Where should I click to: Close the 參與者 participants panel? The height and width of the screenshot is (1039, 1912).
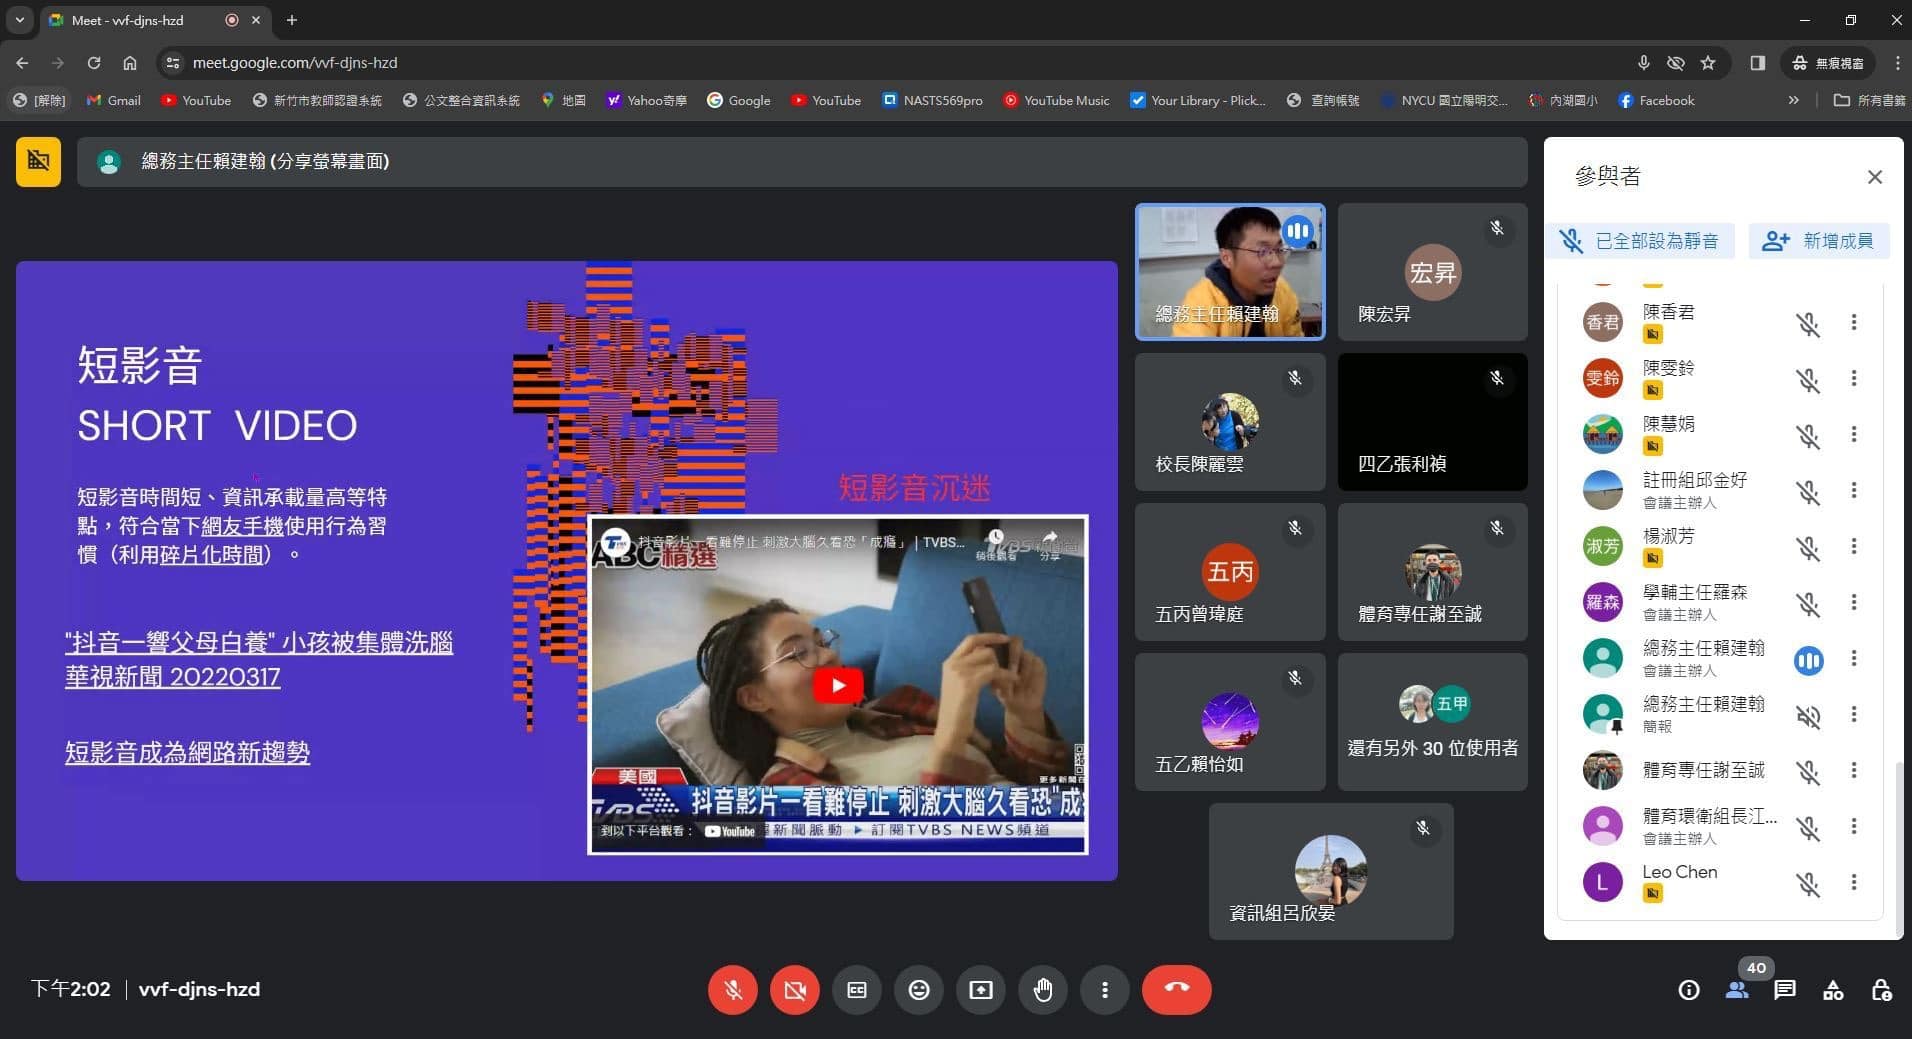tap(1874, 177)
